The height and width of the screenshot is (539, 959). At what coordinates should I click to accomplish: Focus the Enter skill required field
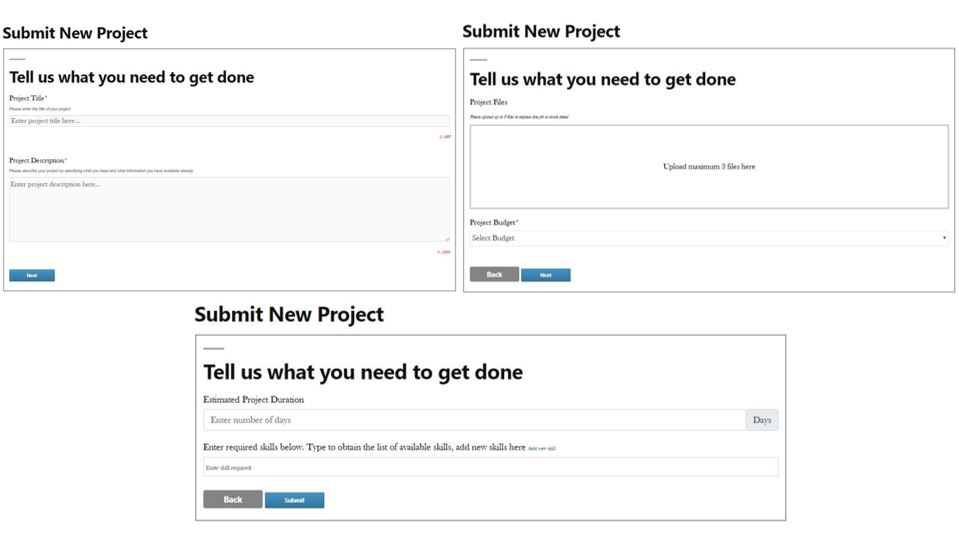490,467
